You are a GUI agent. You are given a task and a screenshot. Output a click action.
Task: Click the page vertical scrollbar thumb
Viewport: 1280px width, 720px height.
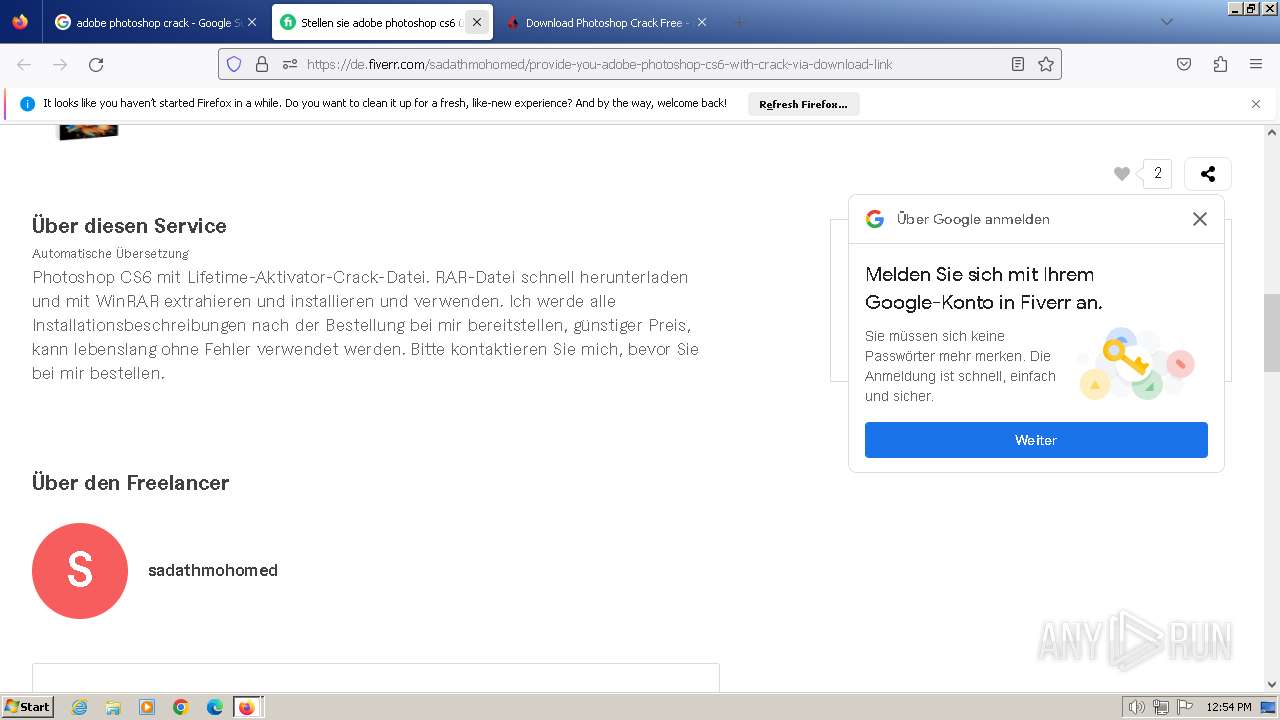[x=1272, y=333]
